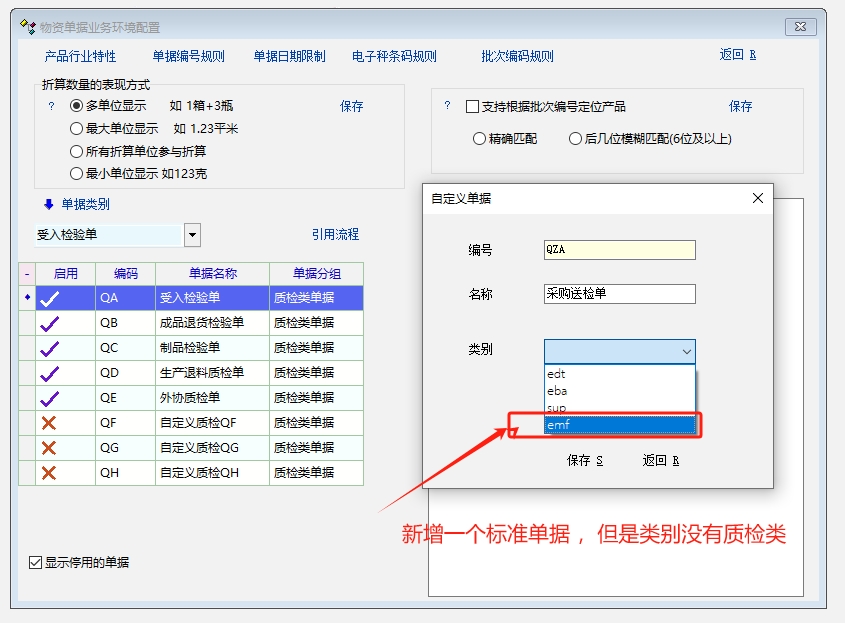This screenshot has width=845, height=623.
Task: Enable the 支持根据批次编号定位产品 checkbox
Action: 473,107
